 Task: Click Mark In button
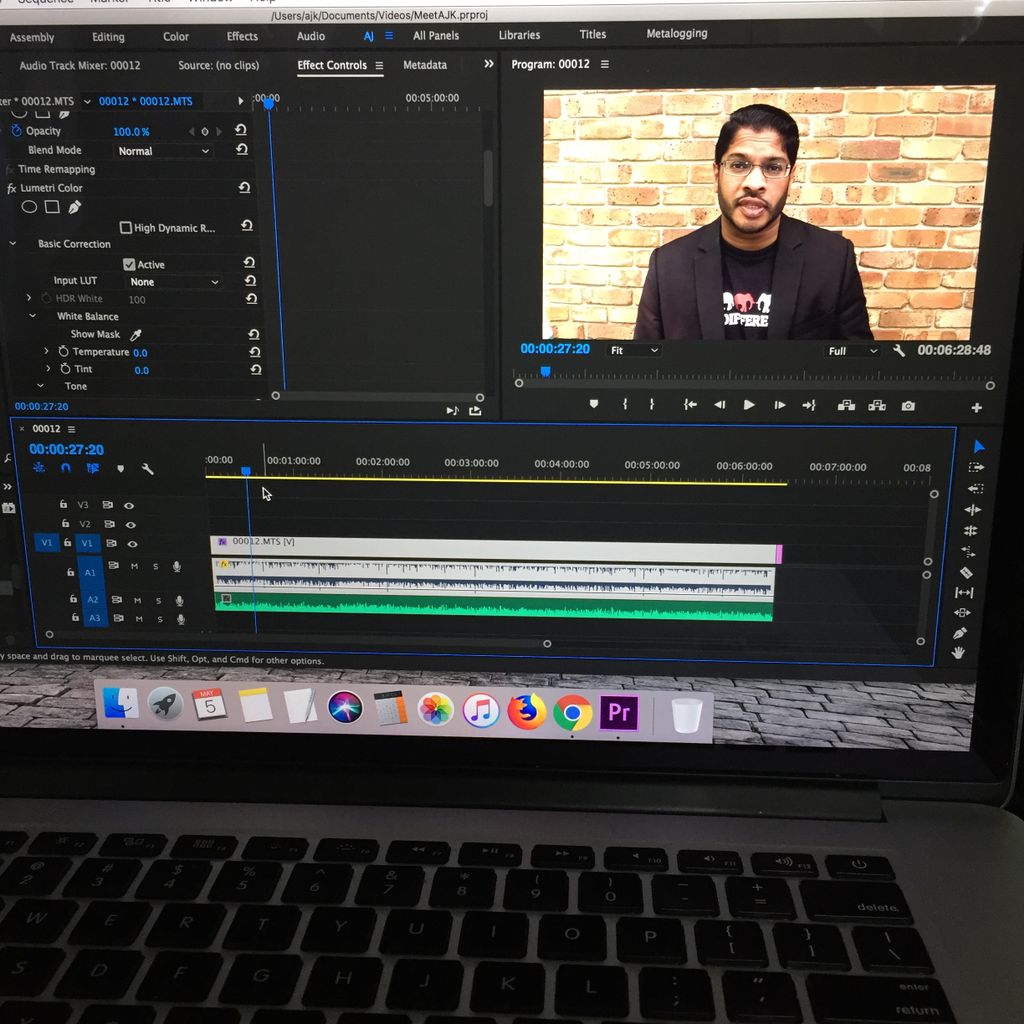[625, 404]
